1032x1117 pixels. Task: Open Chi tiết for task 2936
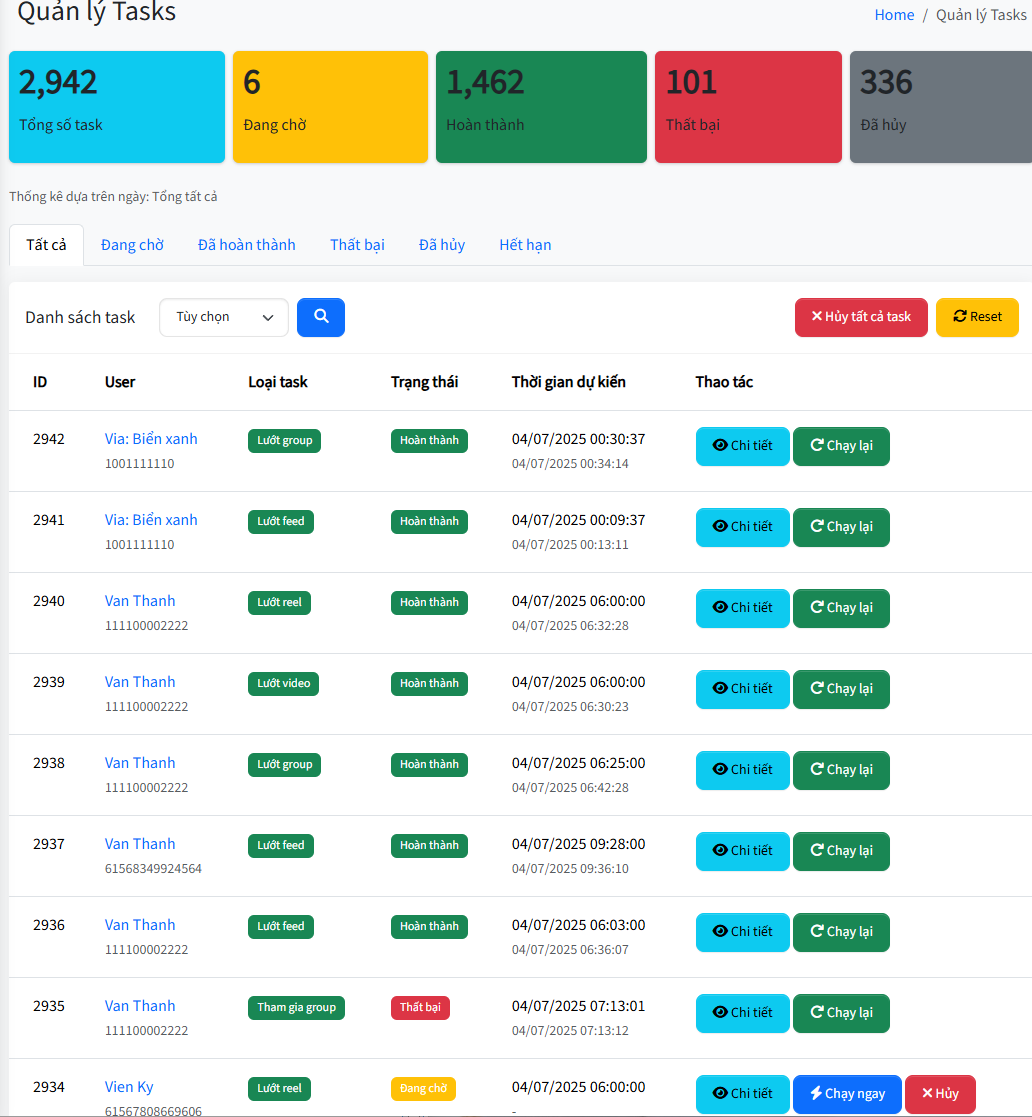pyautogui.click(x=742, y=932)
